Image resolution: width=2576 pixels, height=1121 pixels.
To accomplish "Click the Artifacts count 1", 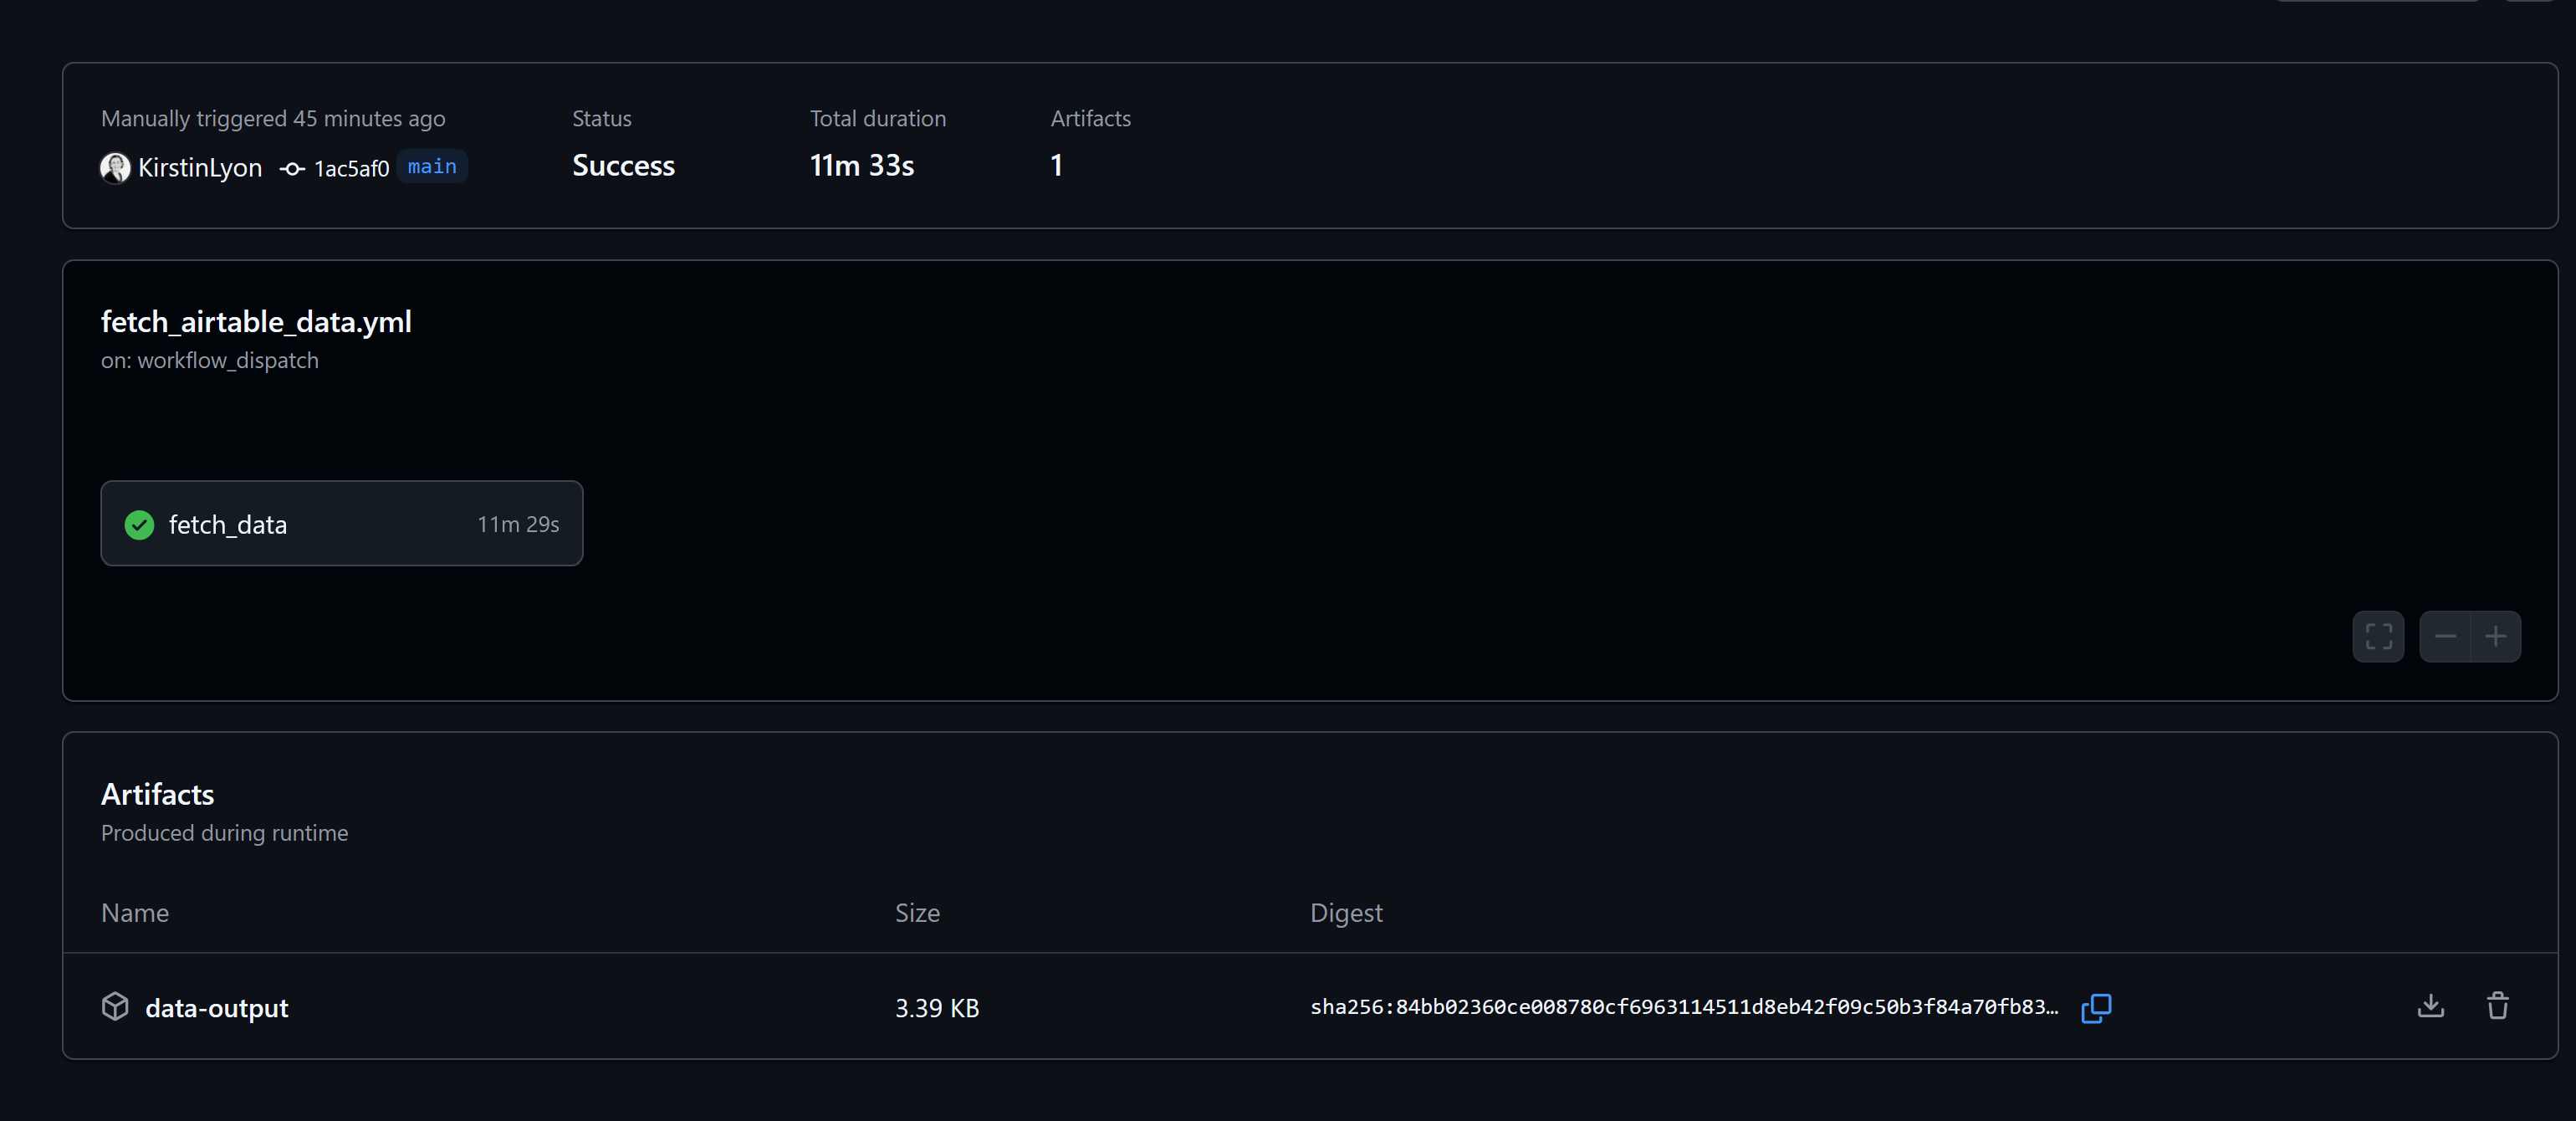I will [x=1056, y=165].
